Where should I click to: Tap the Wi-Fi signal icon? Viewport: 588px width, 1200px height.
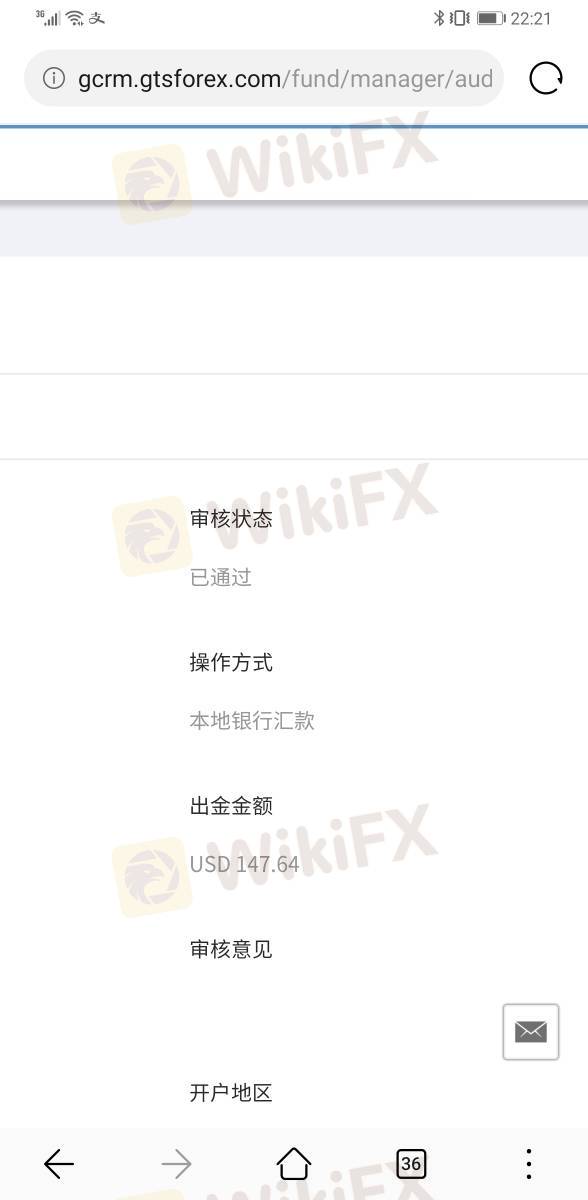[75, 18]
